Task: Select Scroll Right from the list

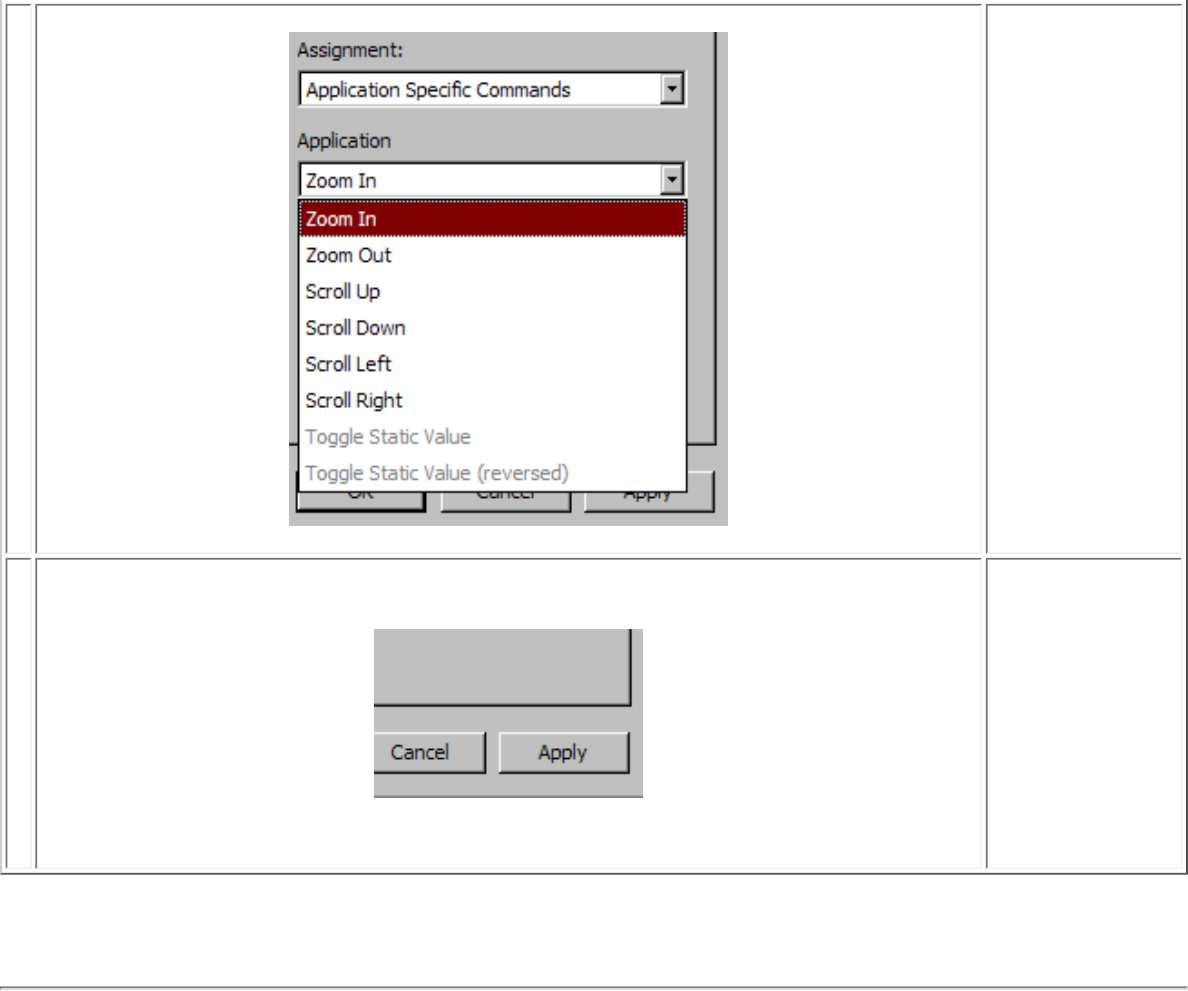Action: coord(492,401)
